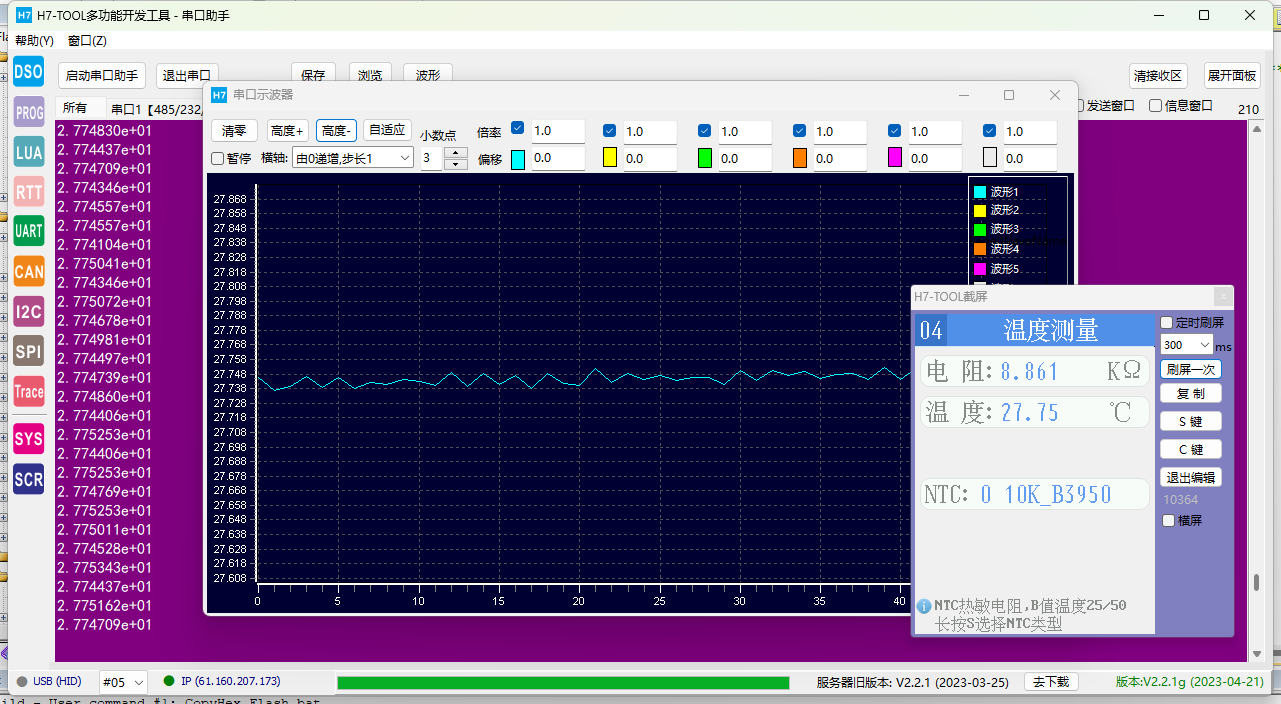Screen dimensions: 1281x704
Task: Click the yellow waveform 2 color swatch
Action: [610, 158]
